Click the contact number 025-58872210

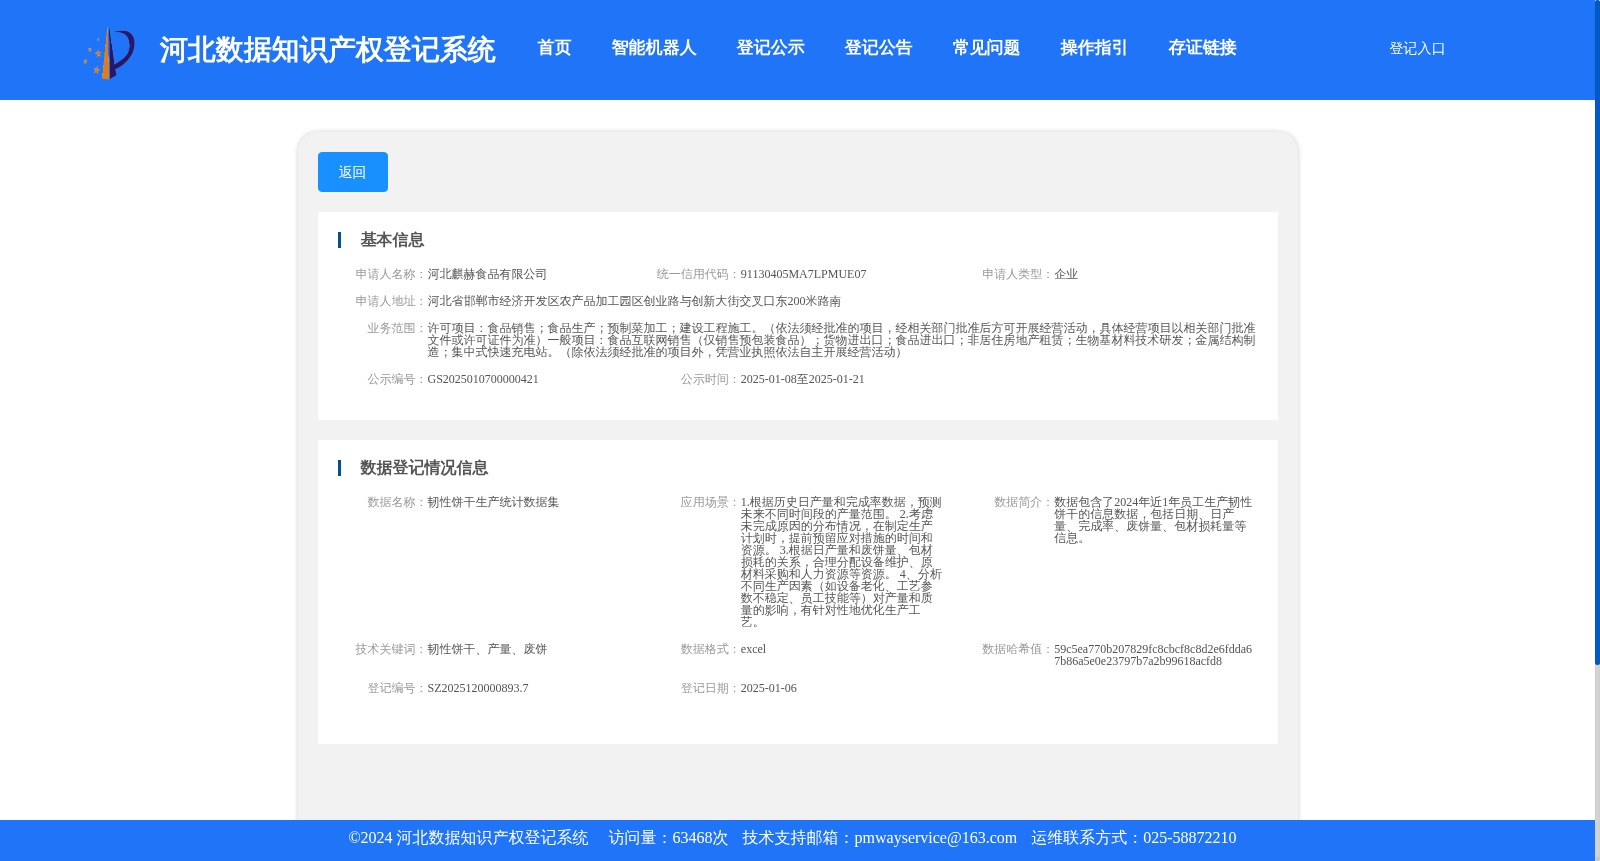1189,838
